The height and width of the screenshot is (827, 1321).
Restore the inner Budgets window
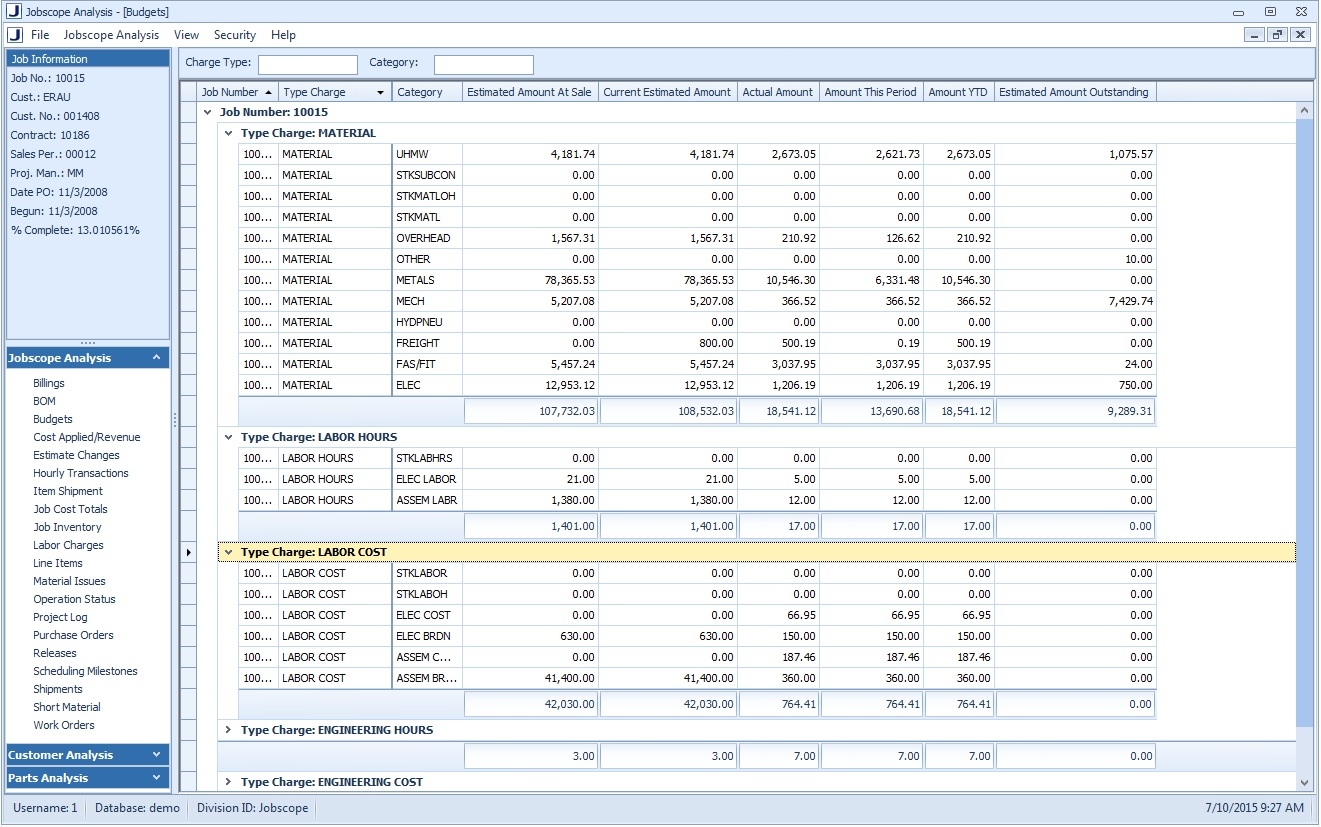(x=1277, y=35)
